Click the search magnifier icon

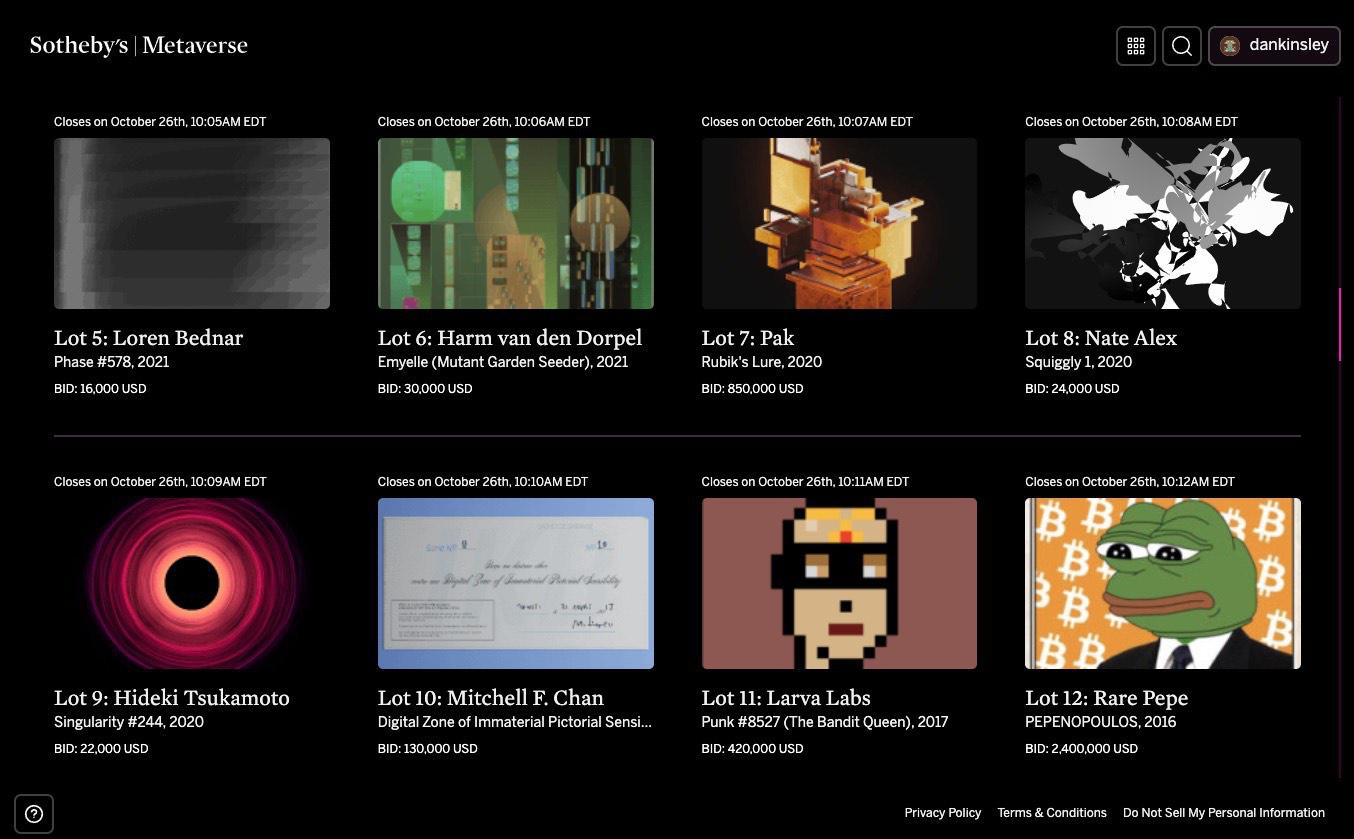coord(1182,46)
